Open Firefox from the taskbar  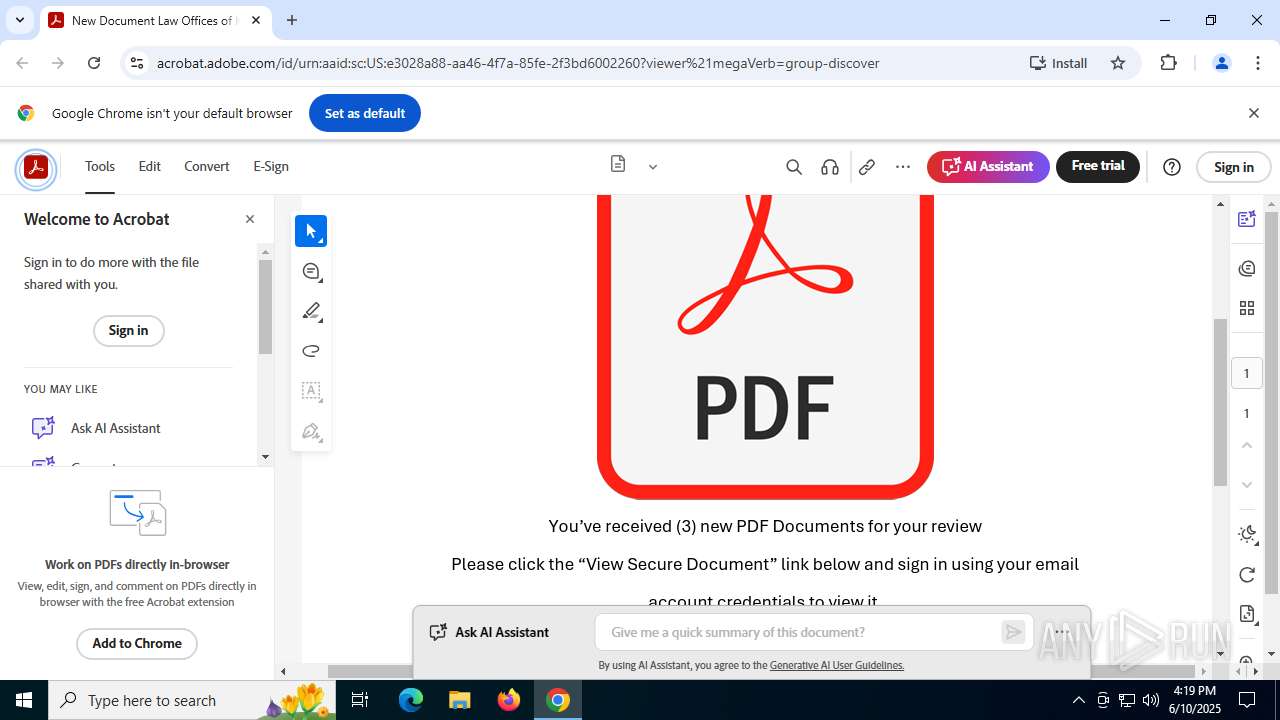click(x=509, y=700)
